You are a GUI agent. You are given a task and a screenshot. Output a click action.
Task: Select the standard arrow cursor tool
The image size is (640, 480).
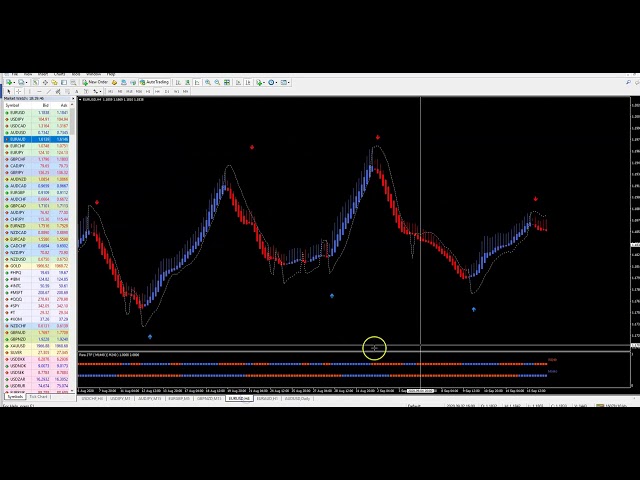click(7, 91)
